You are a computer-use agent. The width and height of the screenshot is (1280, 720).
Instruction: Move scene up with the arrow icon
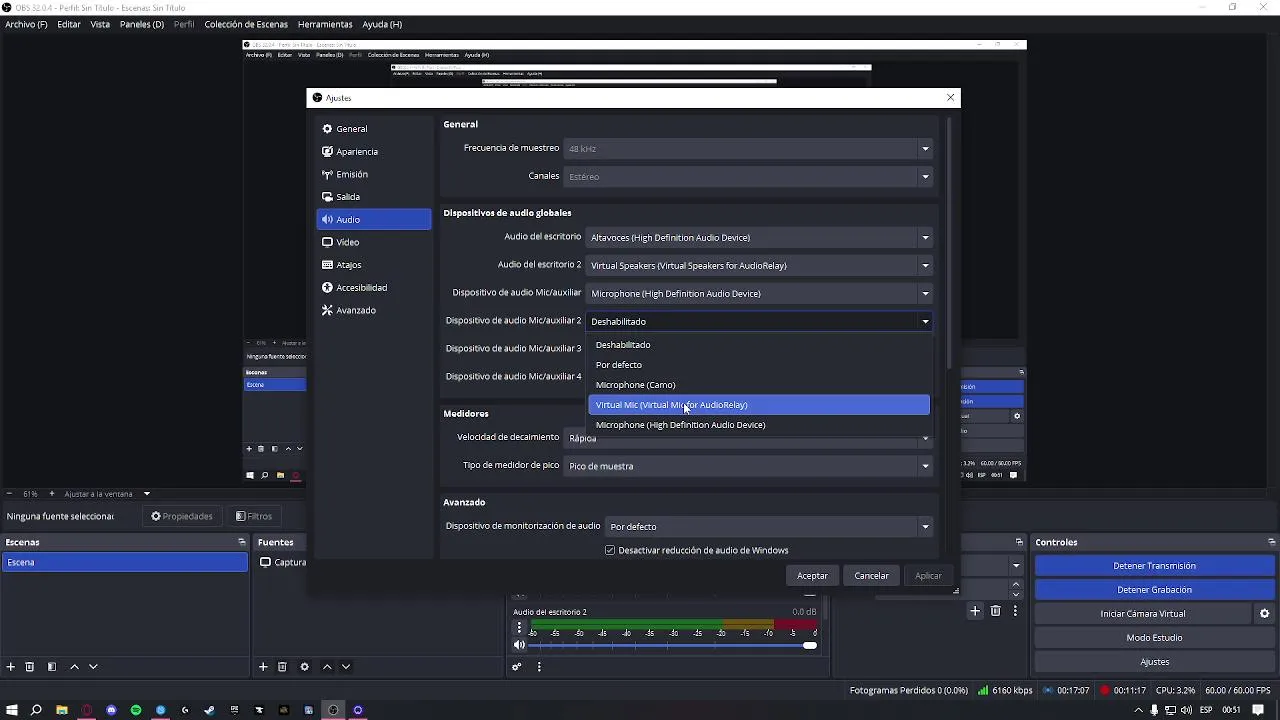point(74,667)
